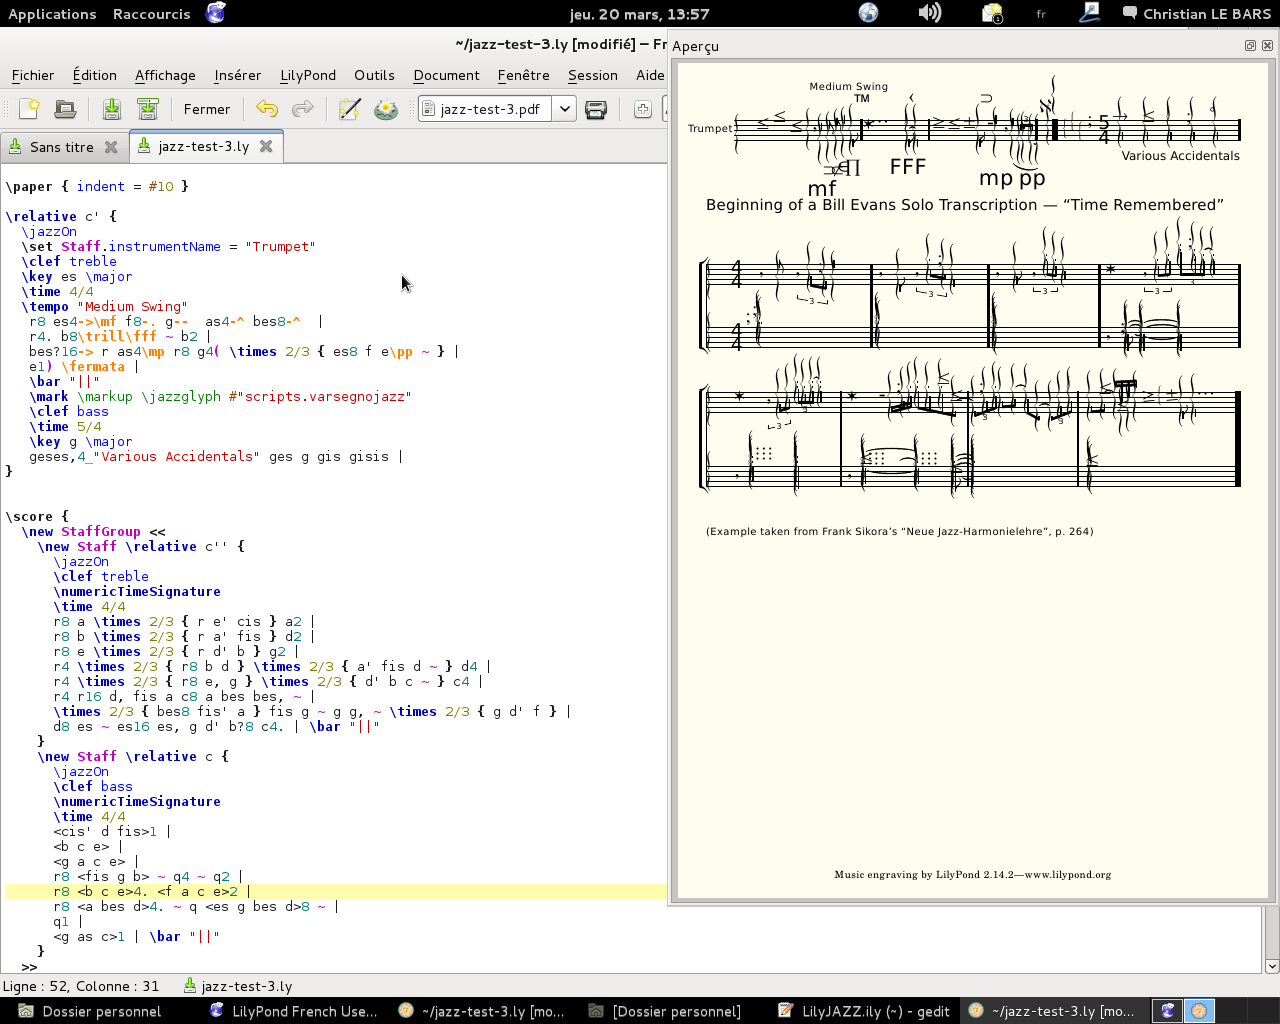Undock the Aperçu preview panel
1280x1024 pixels.
click(1250, 45)
